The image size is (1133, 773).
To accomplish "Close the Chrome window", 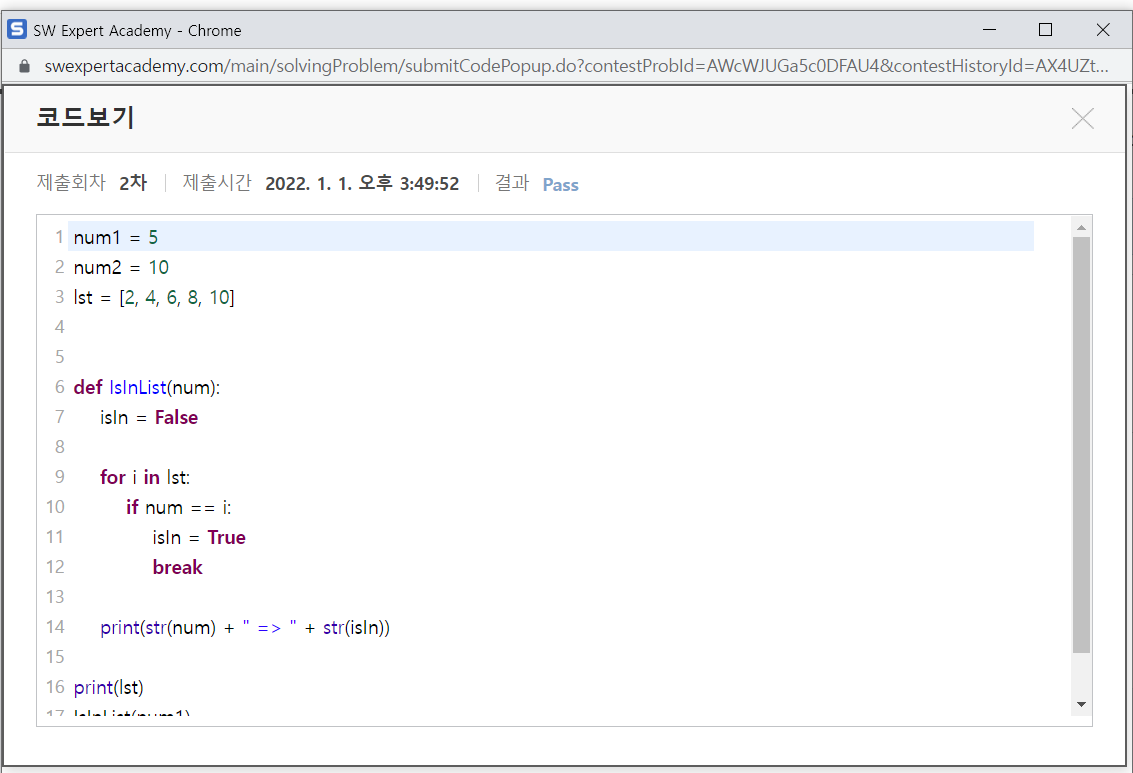I will (x=1103, y=30).
